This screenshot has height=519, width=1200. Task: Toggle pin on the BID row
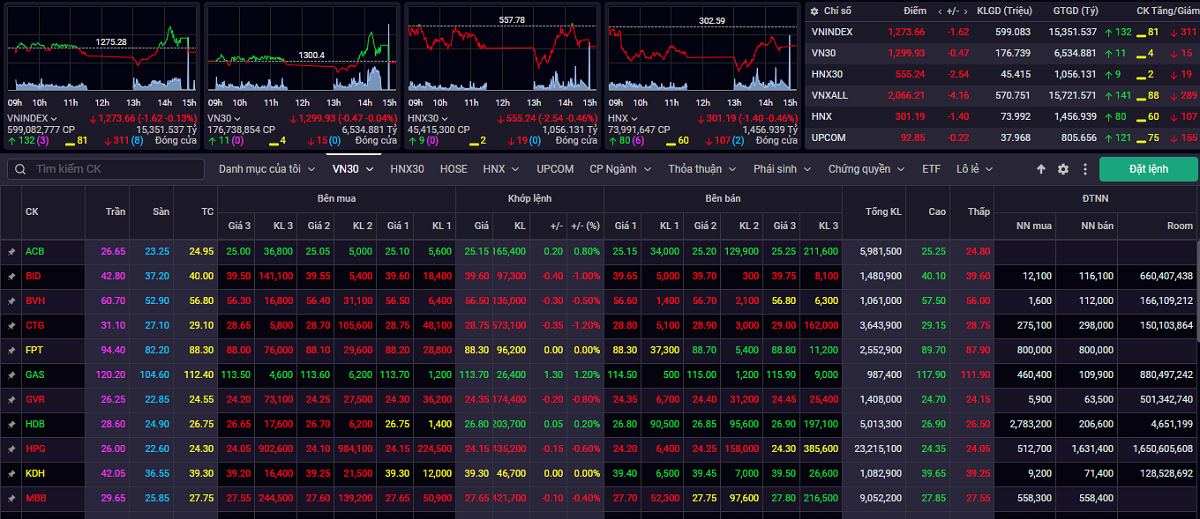click(12, 275)
